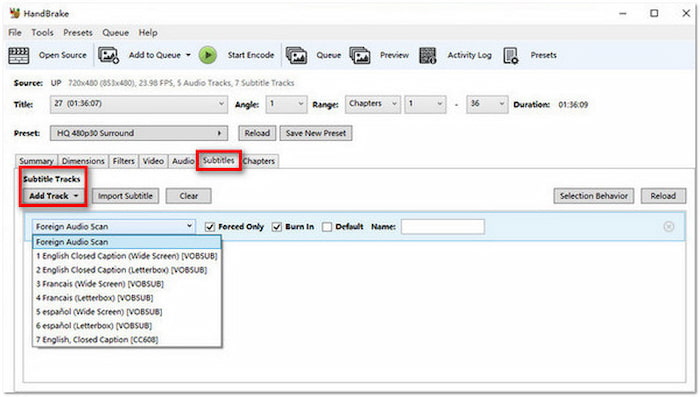The width and height of the screenshot is (700, 397).
Task: Open the File menu
Action: (15, 33)
